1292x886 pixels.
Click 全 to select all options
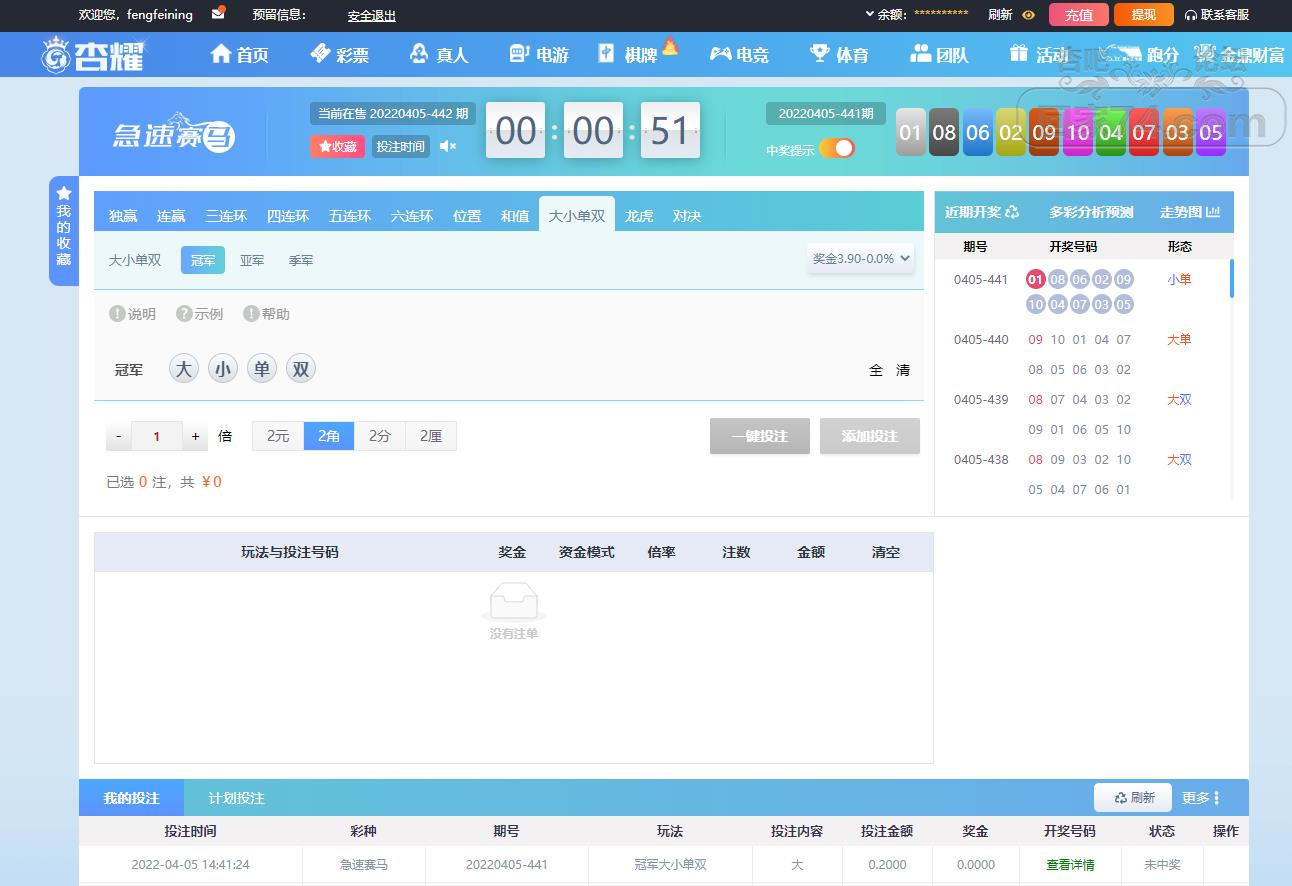point(876,370)
